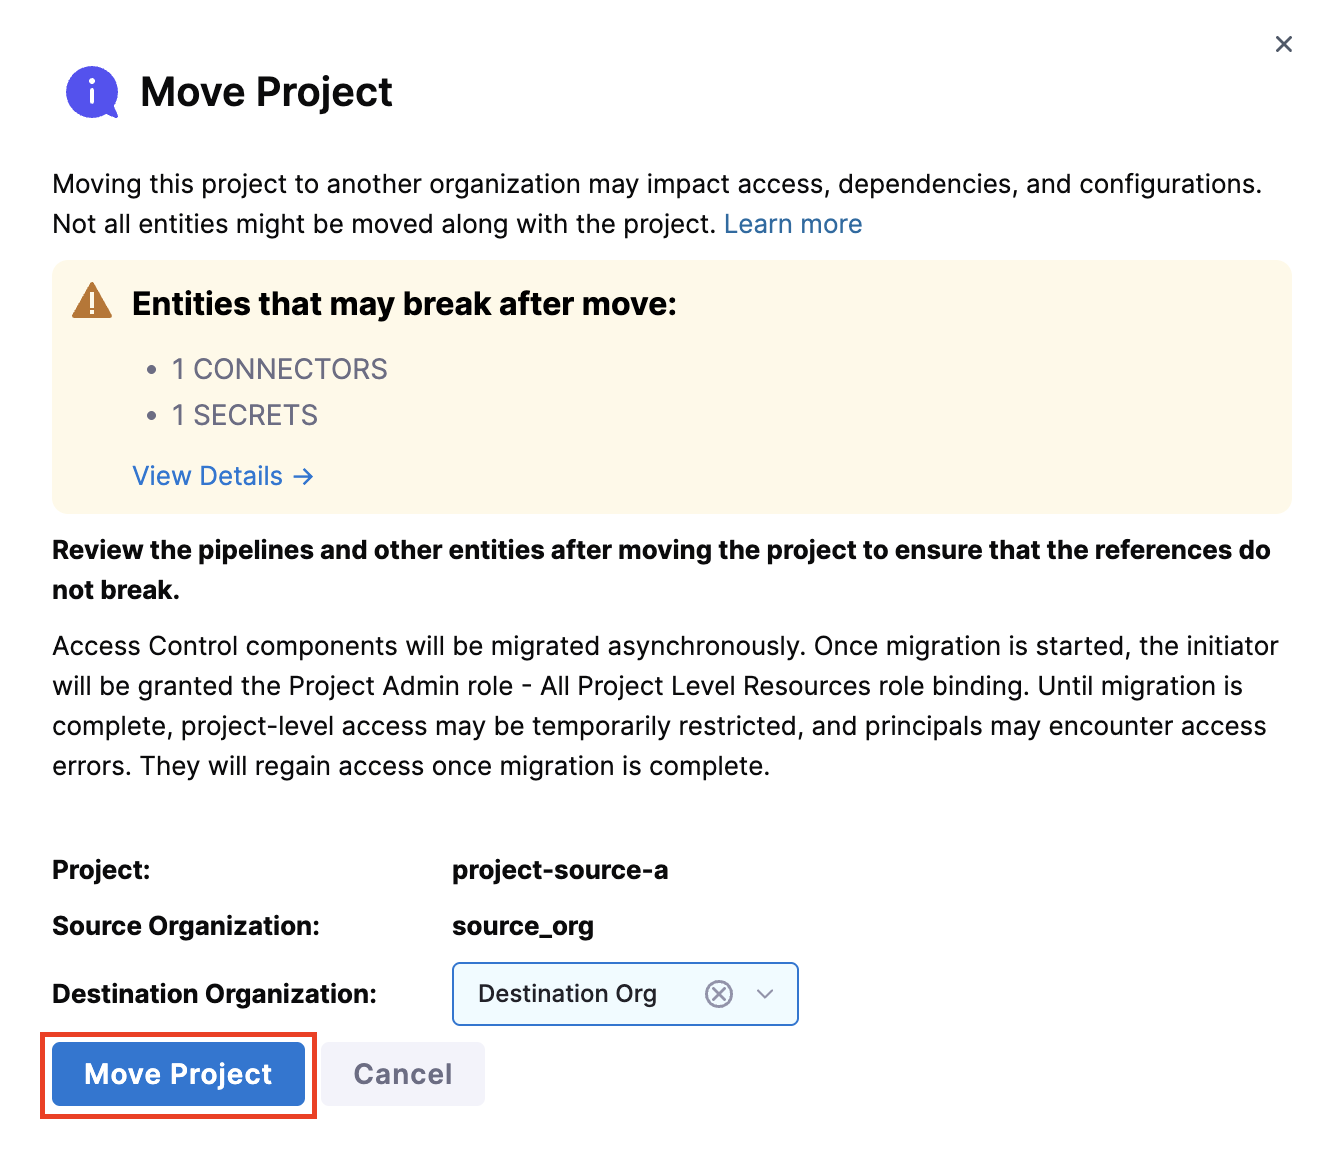The width and height of the screenshot is (1324, 1158).
Task: Select the project-source-a project name
Action: (560, 870)
